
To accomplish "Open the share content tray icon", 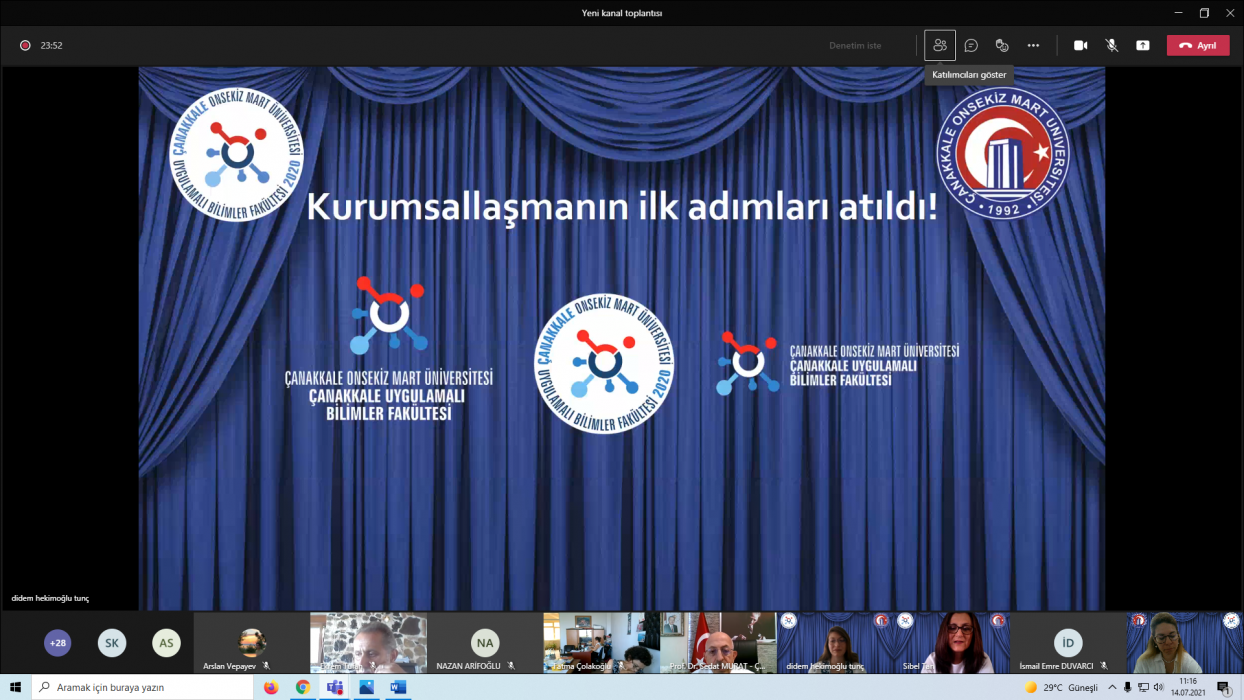I will click(x=1142, y=45).
